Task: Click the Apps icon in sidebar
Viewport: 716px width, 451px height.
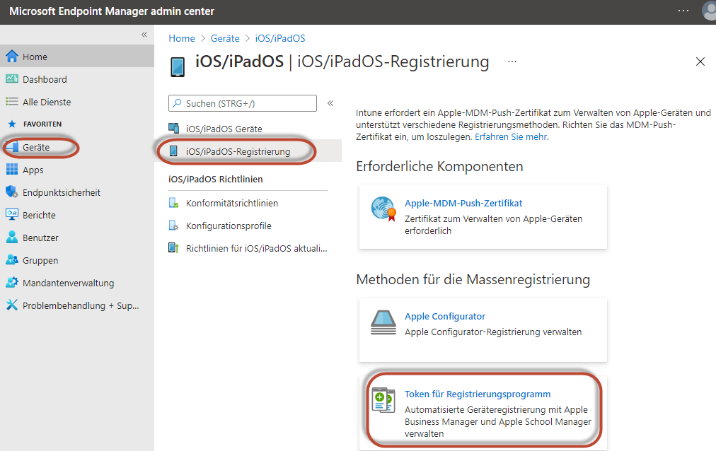Action: tap(12, 170)
